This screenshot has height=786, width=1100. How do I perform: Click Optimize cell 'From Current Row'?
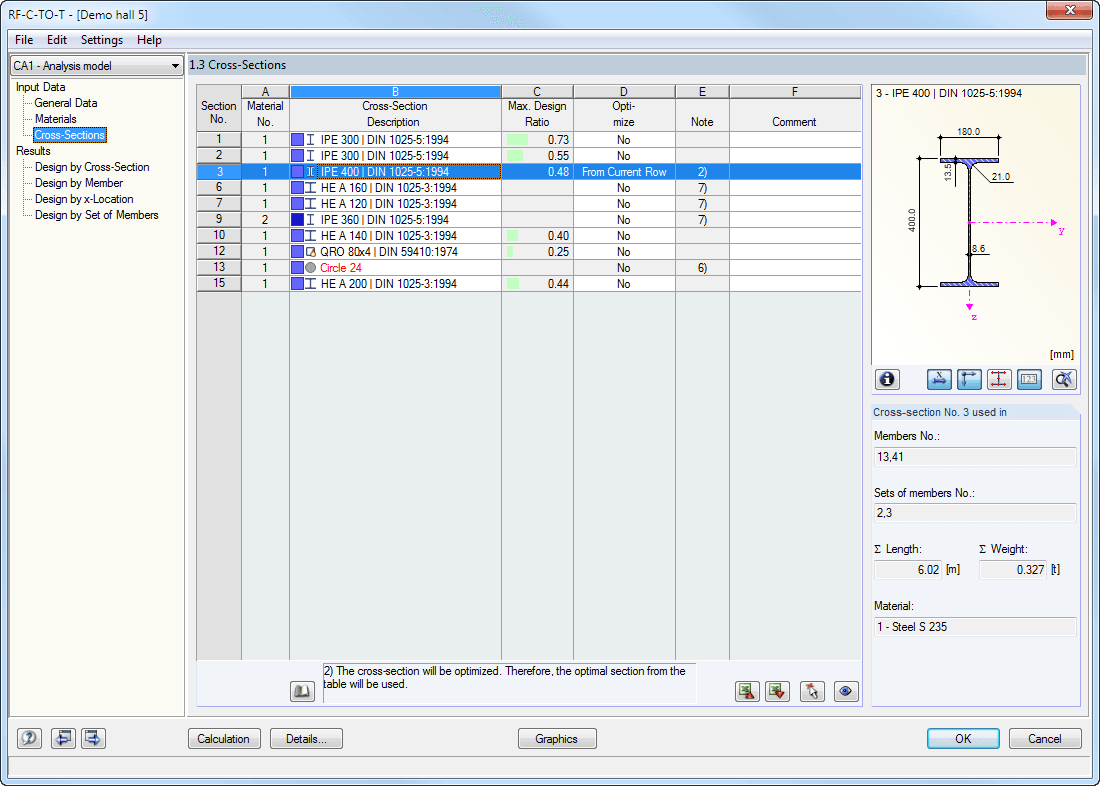[624, 172]
